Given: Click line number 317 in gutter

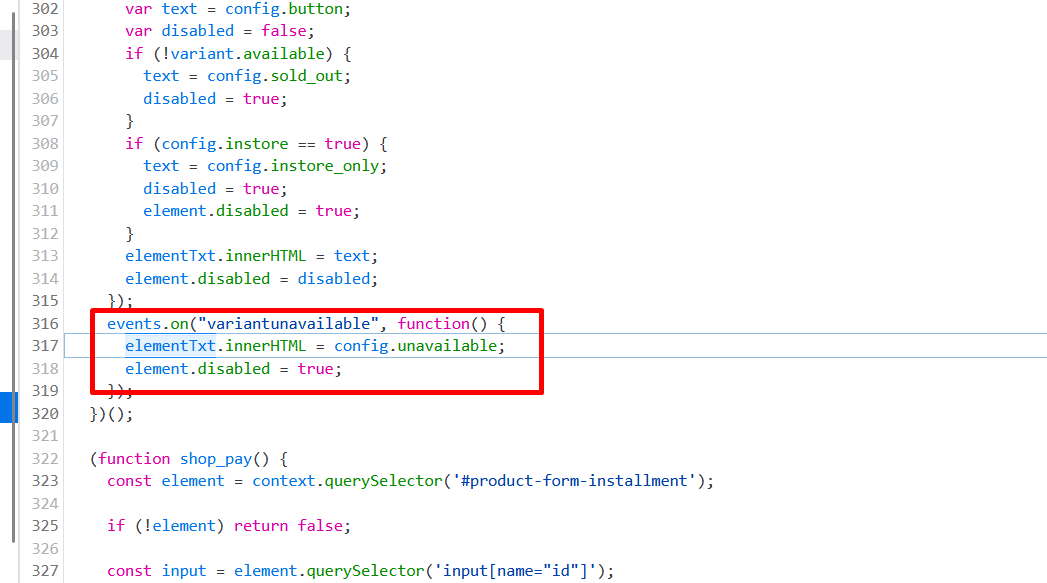Looking at the screenshot, I should click(45, 346).
